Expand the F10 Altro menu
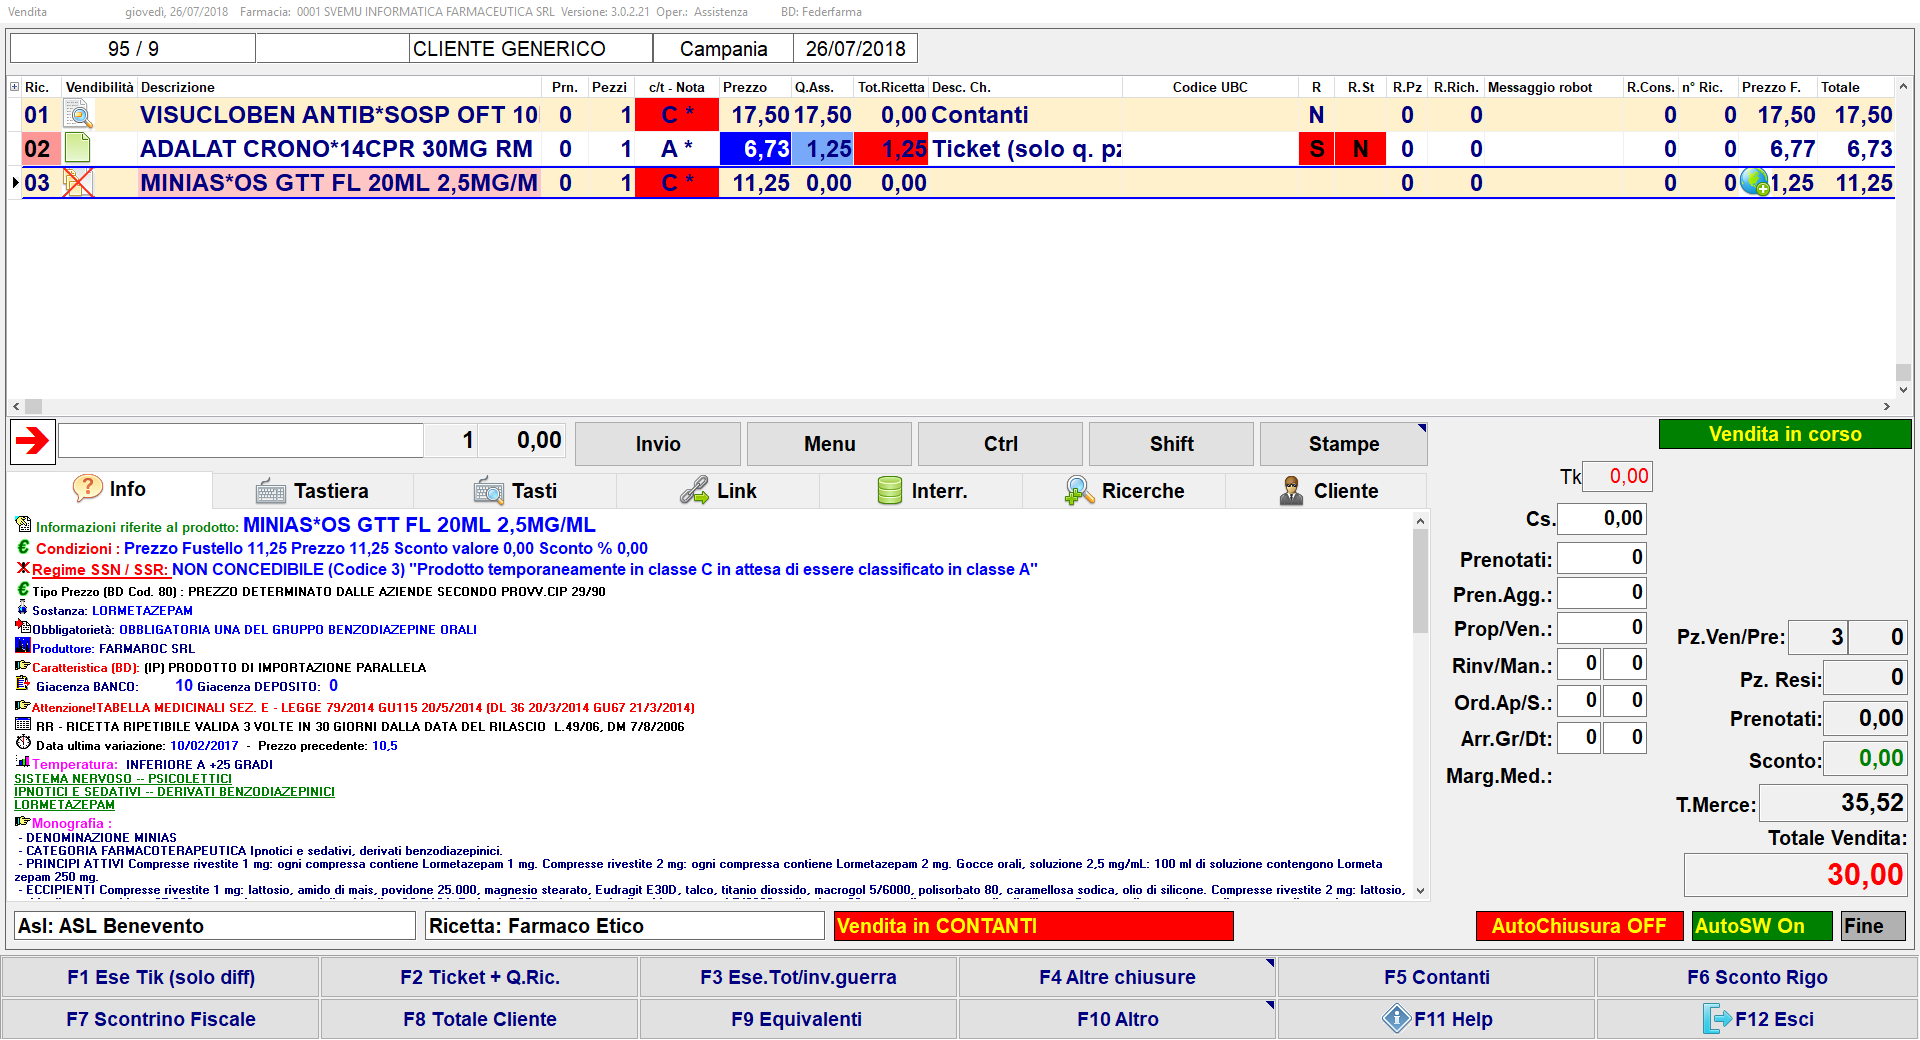Screen dimensions: 1920x1040 [1117, 1019]
